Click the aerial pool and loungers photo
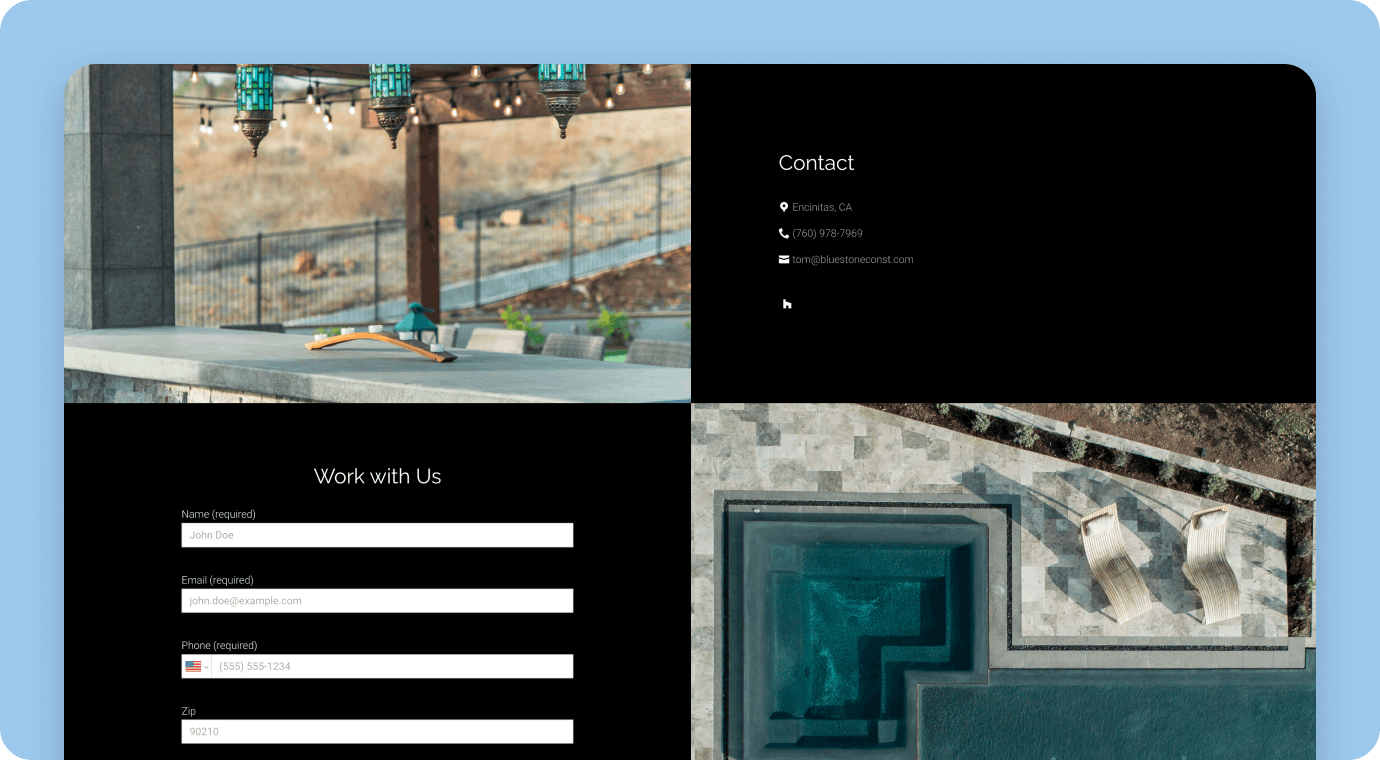 click(1003, 581)
